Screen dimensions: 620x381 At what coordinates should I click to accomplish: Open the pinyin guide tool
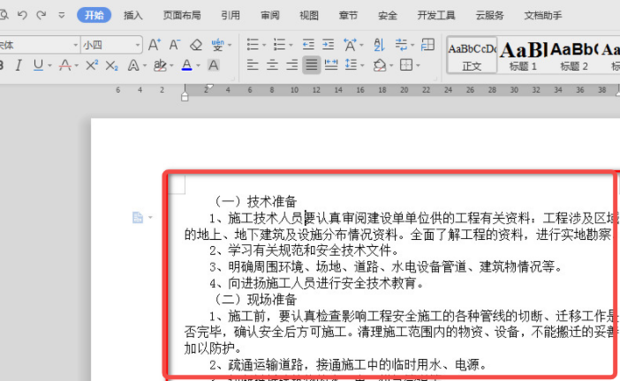tap(217, 45)
